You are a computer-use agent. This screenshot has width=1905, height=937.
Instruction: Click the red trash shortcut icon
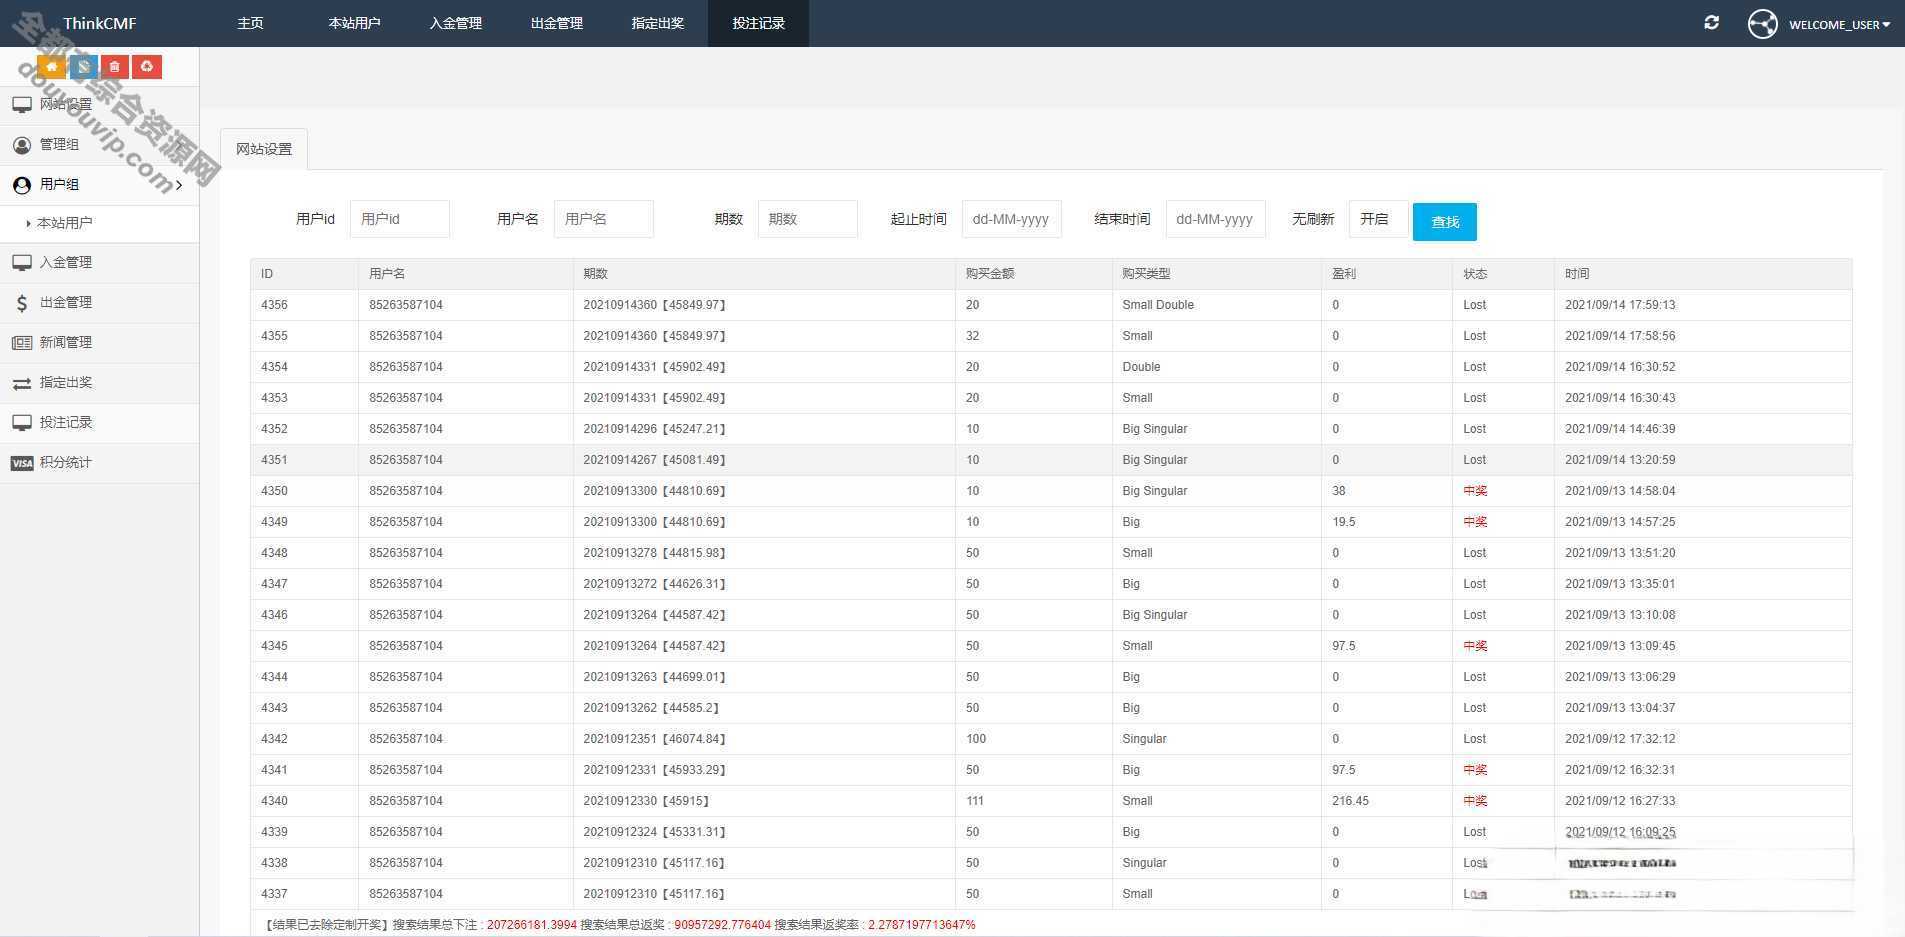115,67
